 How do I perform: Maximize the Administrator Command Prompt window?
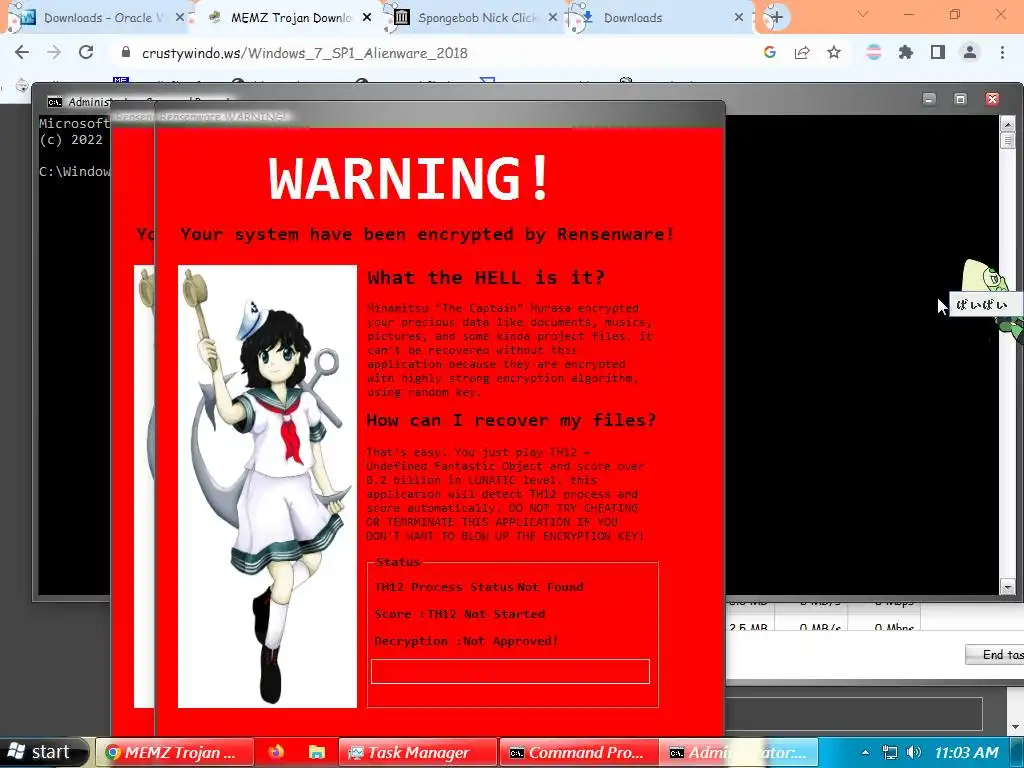pyautogui.click(x=961, y=99)
